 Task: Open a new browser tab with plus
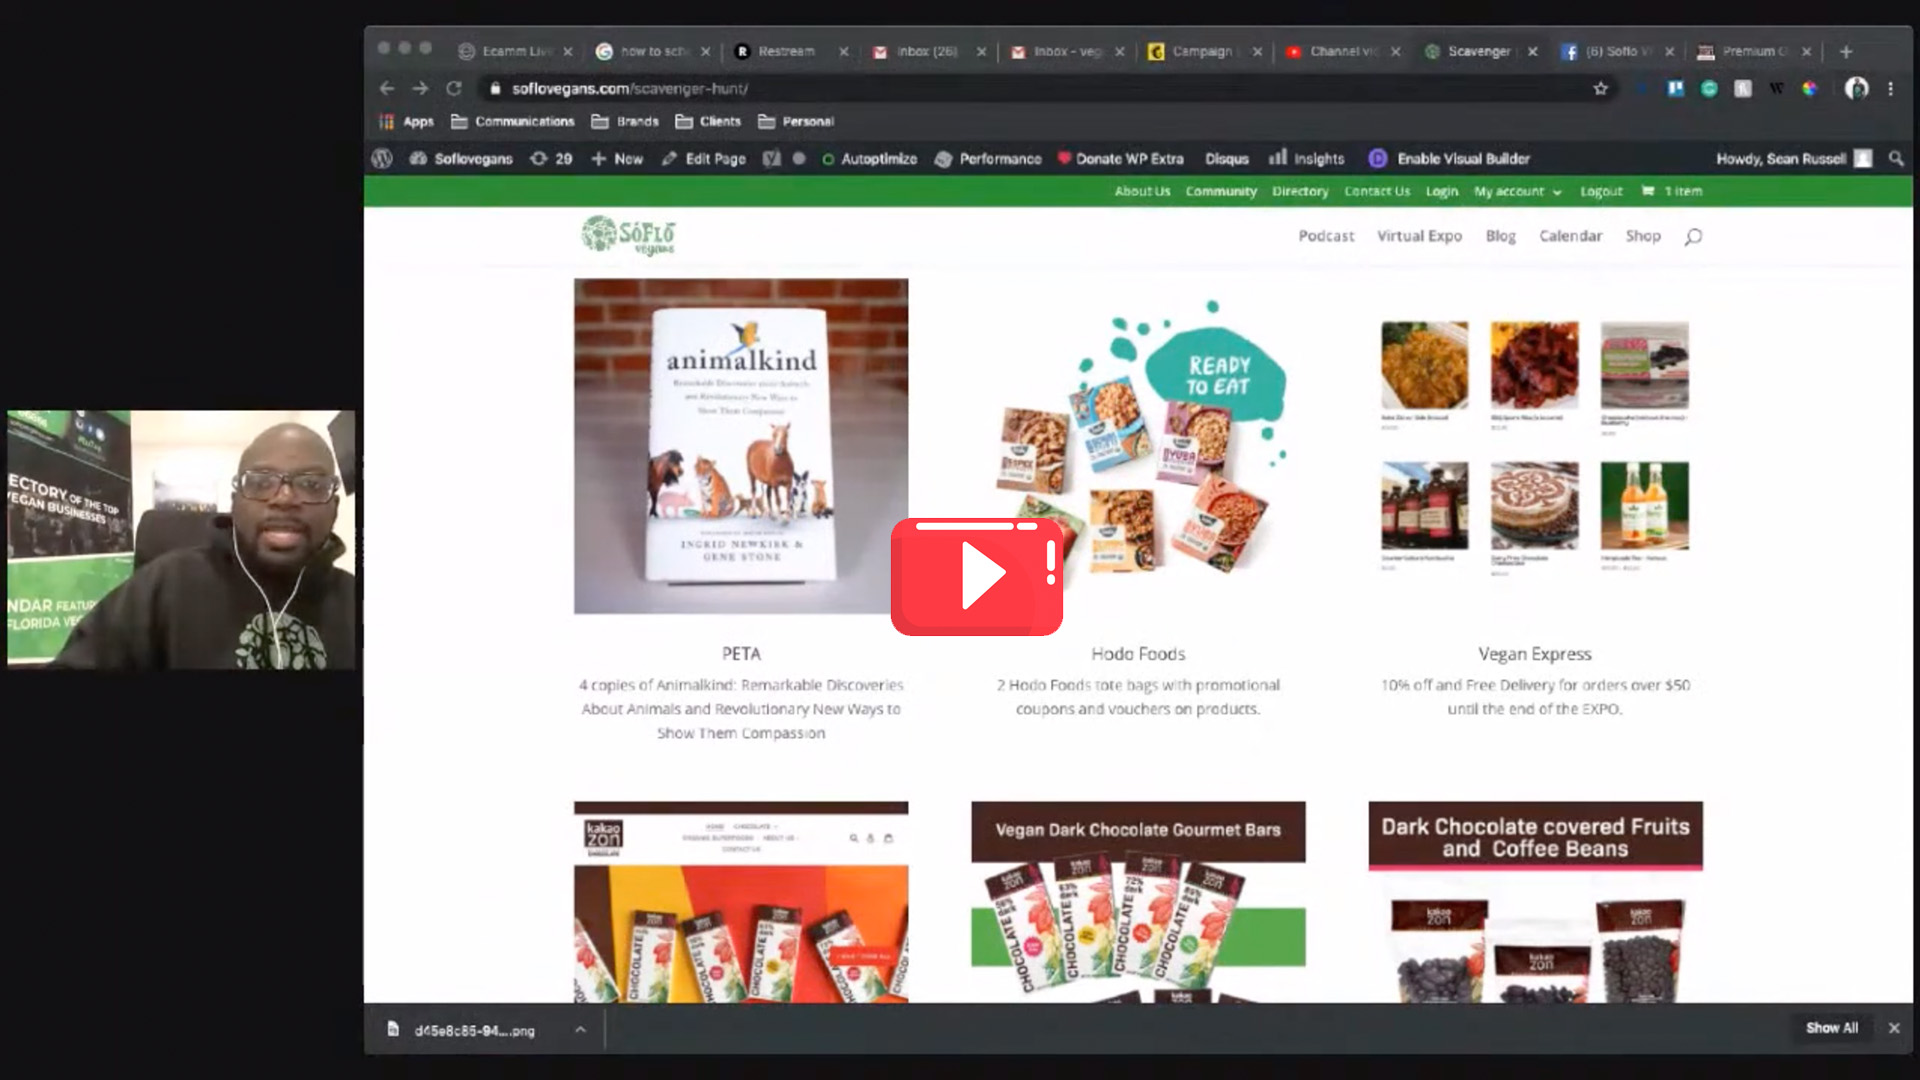click(x=1846, y=51)
